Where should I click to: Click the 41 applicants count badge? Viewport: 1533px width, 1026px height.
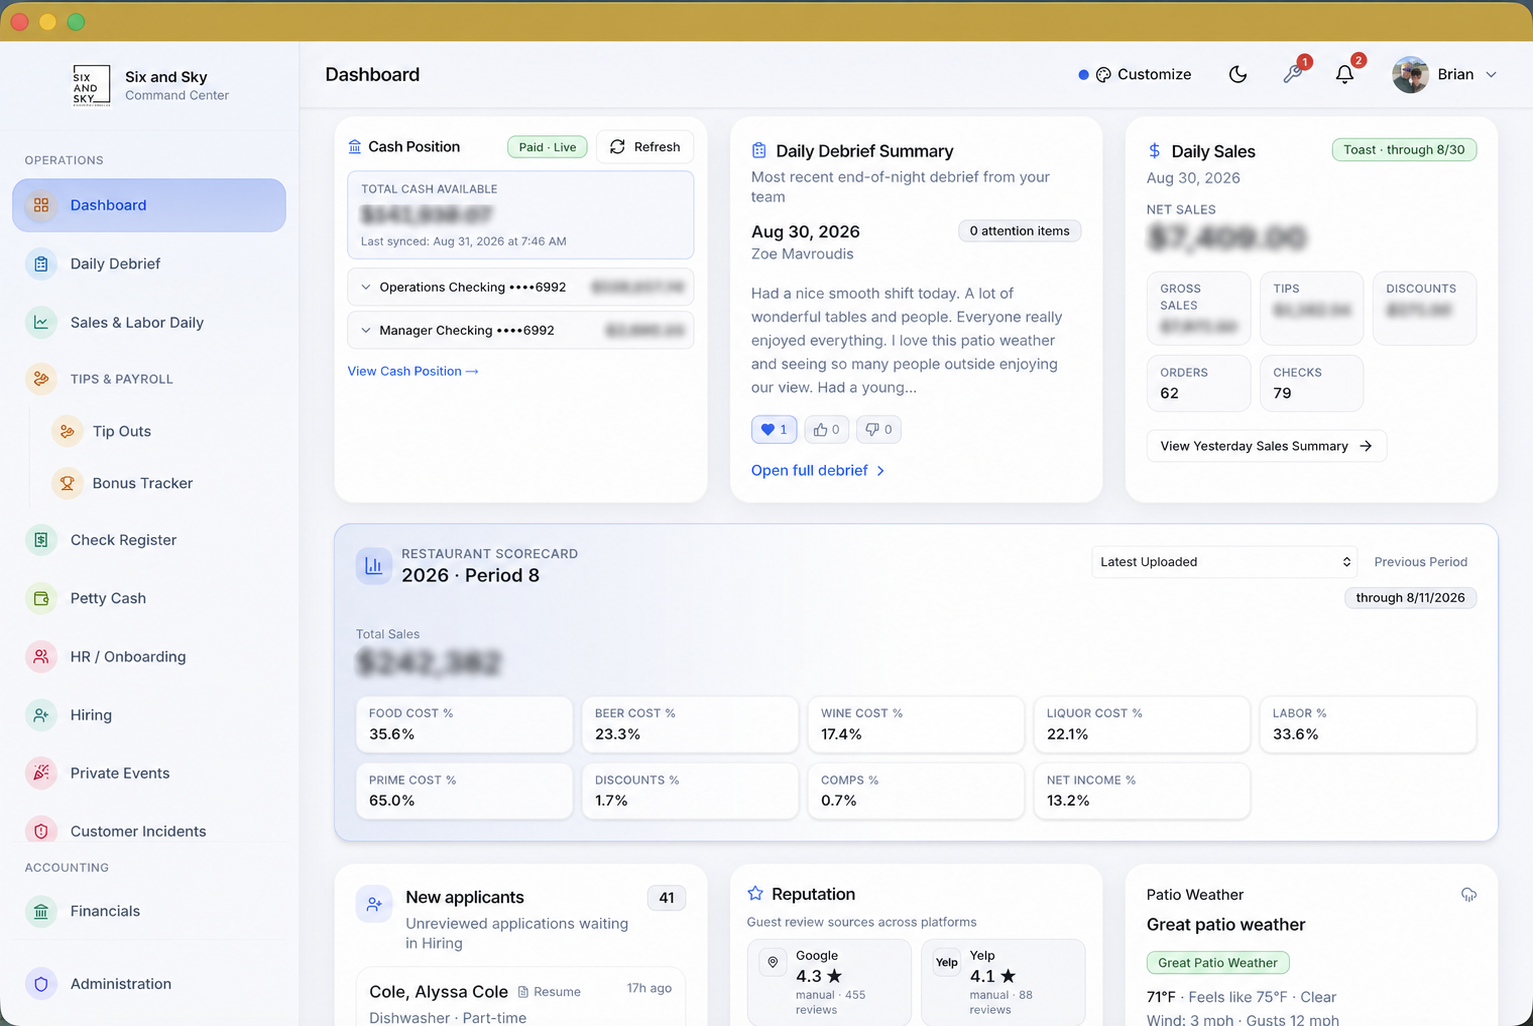[666, 898]
